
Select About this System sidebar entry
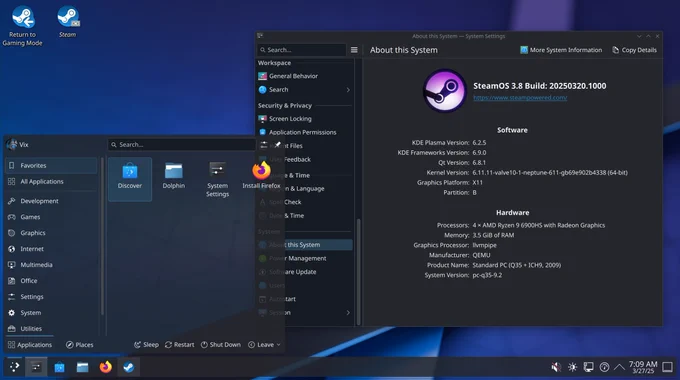point(304,245)
